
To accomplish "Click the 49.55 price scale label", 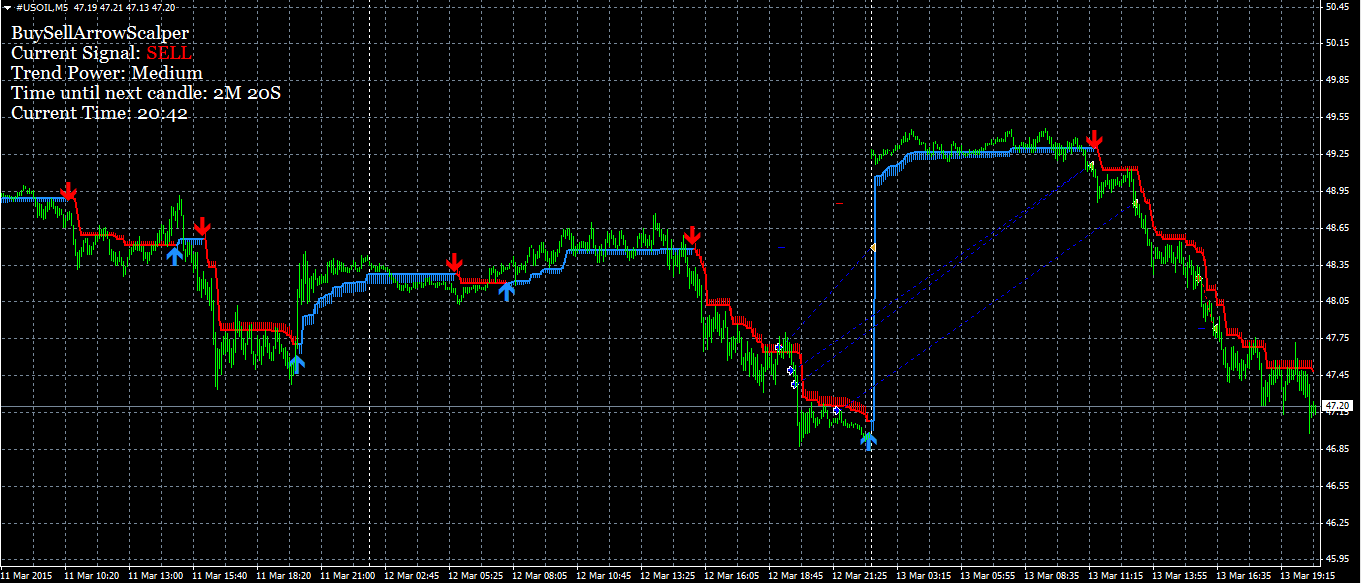I will pyautogui.click(x=1337, y=117).
